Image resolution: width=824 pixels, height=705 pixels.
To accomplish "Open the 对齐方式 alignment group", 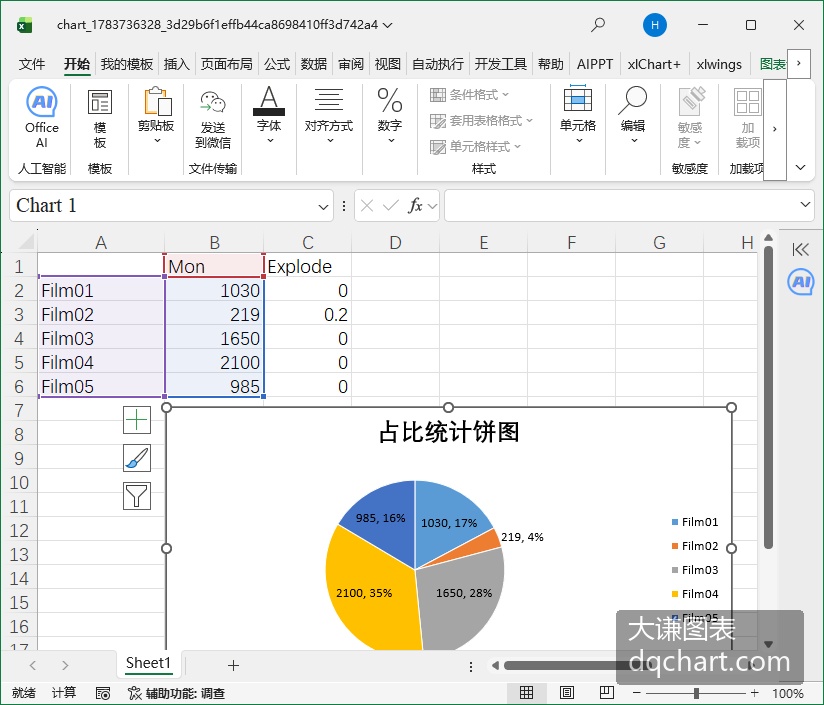I will (329, 115).
